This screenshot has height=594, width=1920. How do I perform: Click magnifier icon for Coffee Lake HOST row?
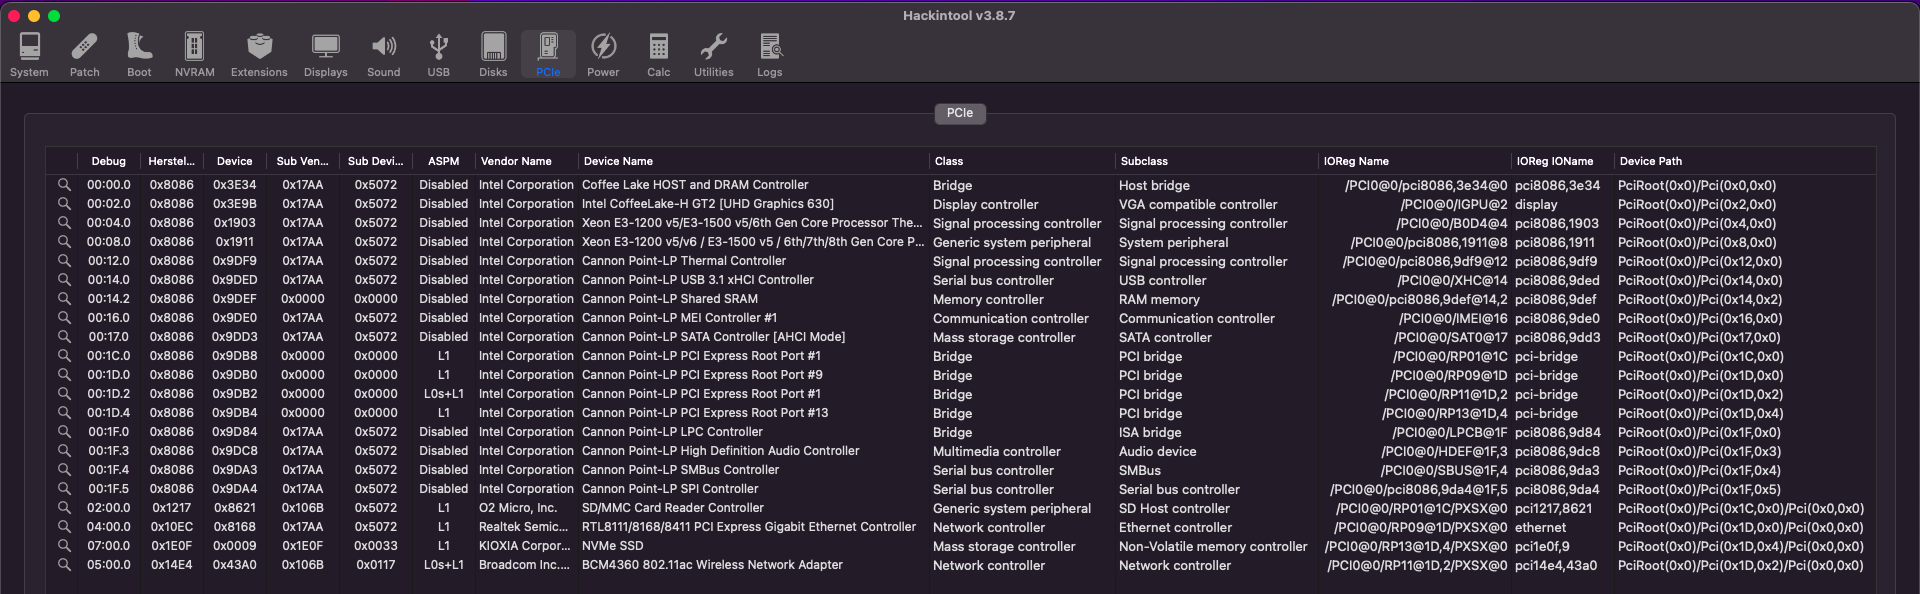[x=64, y=185]
